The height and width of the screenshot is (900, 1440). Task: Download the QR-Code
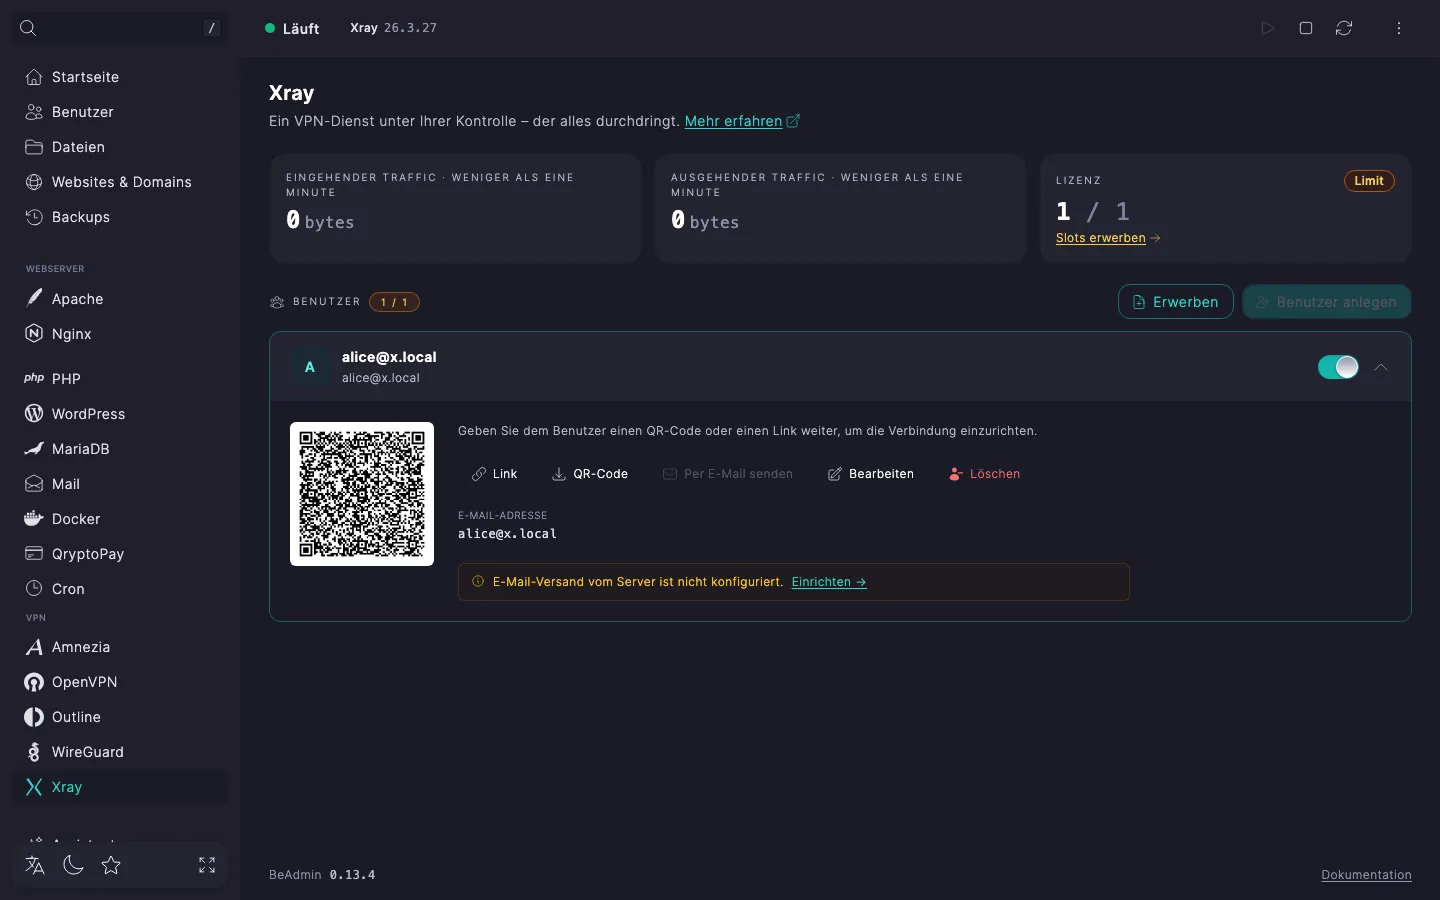(x=590, y=474)
